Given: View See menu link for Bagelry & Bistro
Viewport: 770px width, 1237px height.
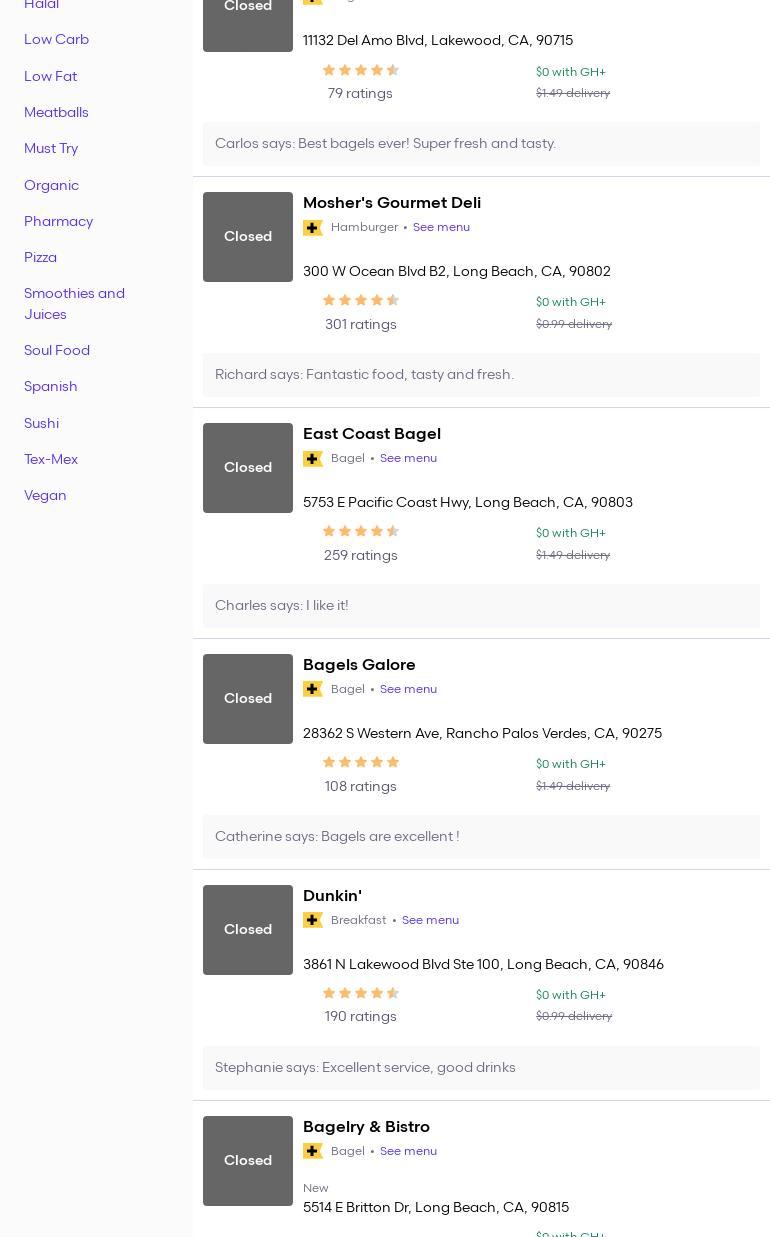Looking at the screenshot, I should click(x=408, y=1151).
